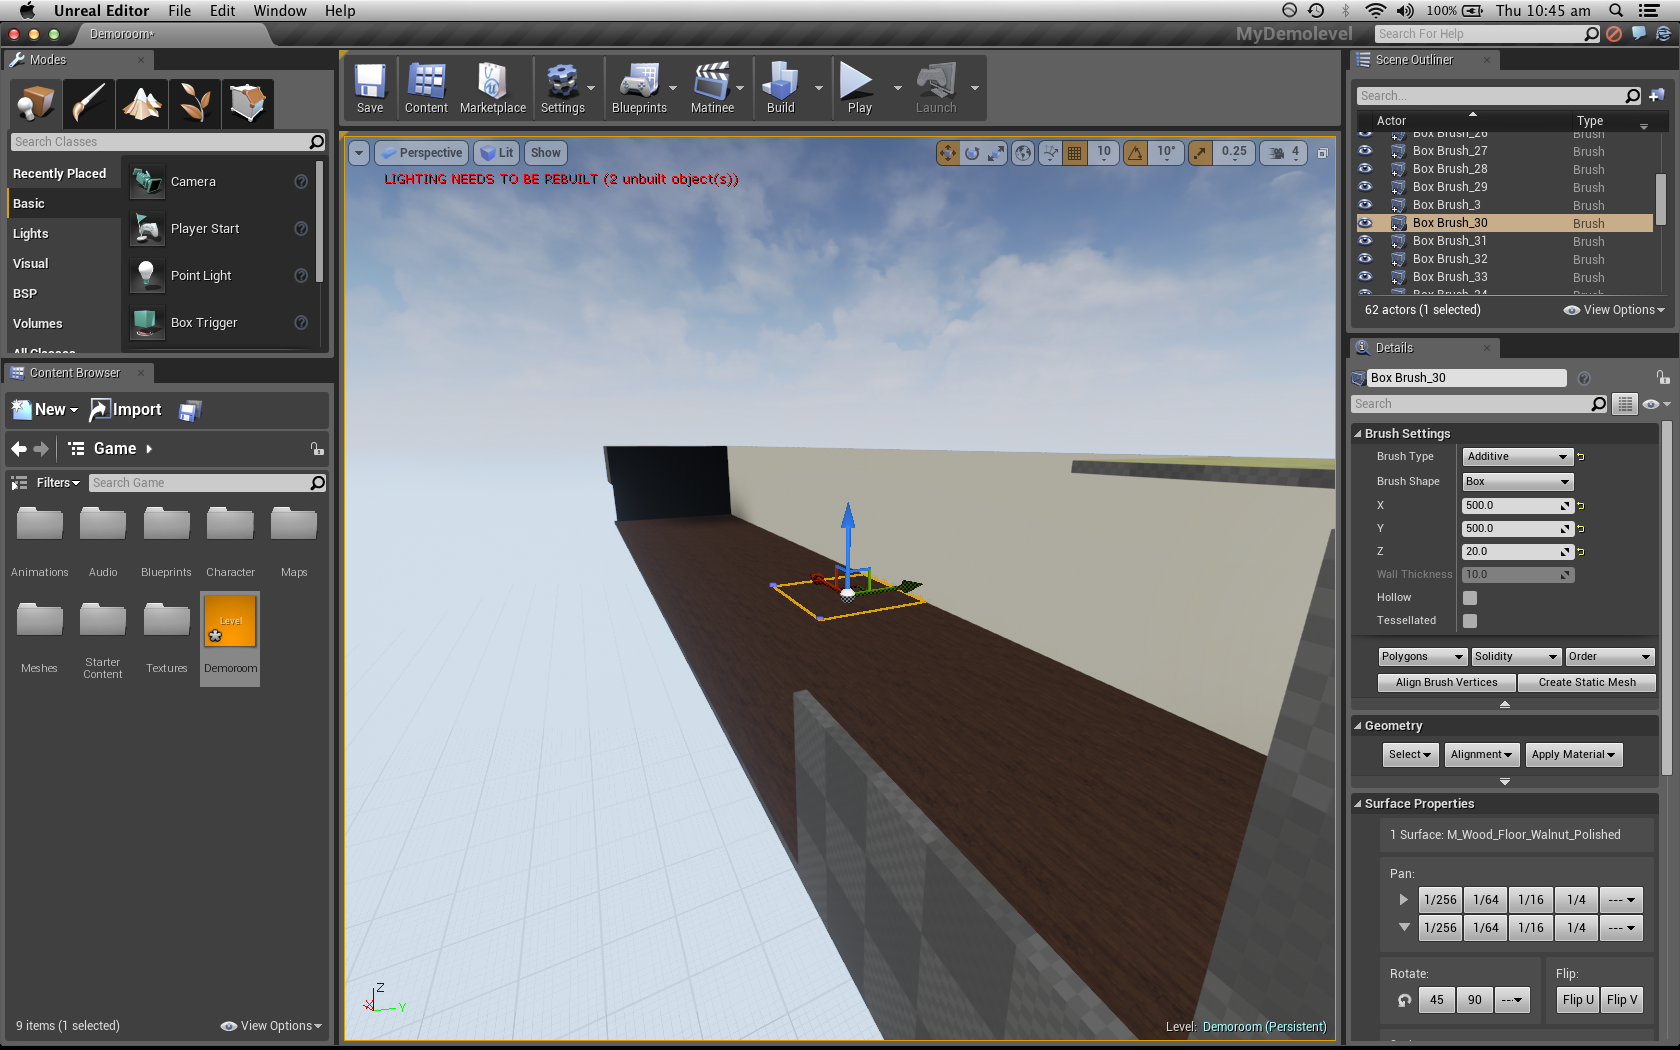Toggle surface snapping icon in viewport
This screenshot has height=1050, width=1680.
point(1050,153)
